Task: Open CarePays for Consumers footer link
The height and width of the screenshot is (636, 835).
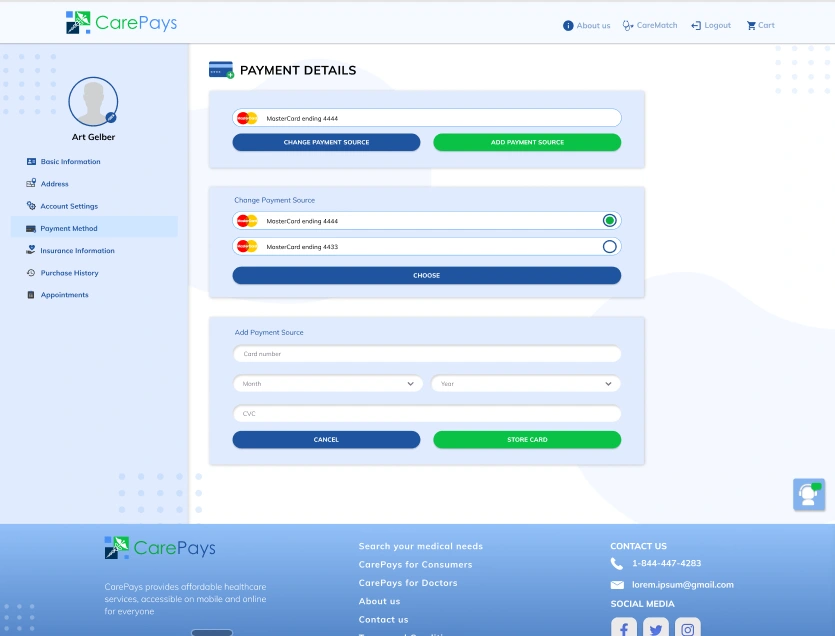Action: click(x=415, y=564)
